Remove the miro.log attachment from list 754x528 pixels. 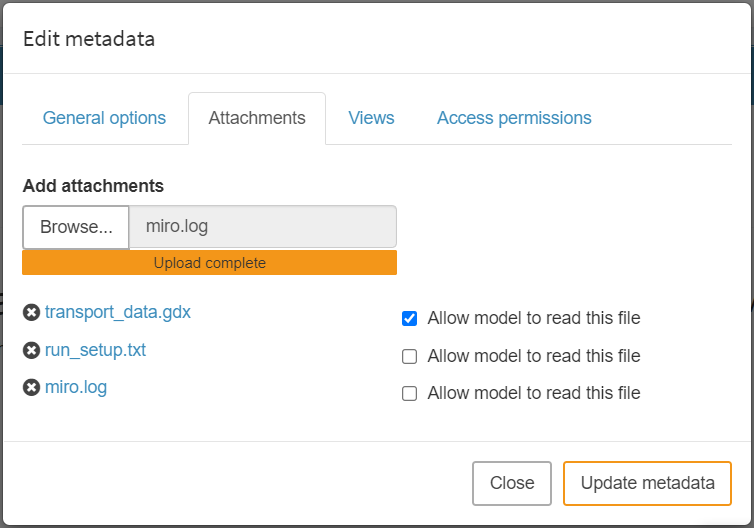tap(32, 388)
